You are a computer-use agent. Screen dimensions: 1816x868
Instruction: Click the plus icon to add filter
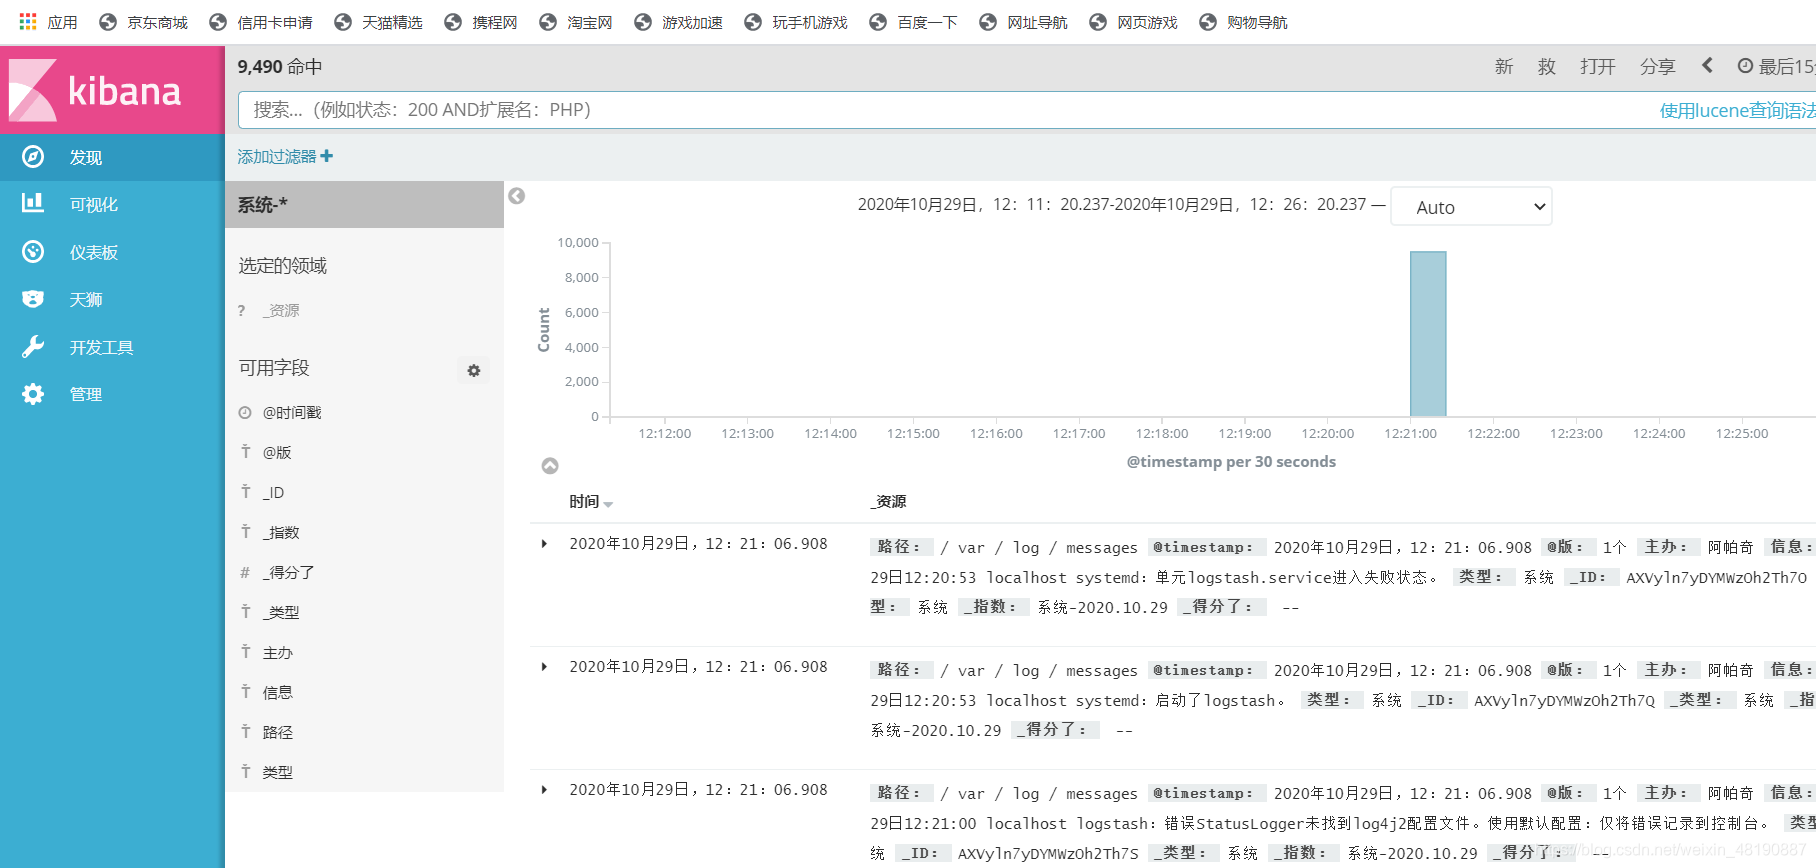[x=327, y=156]
